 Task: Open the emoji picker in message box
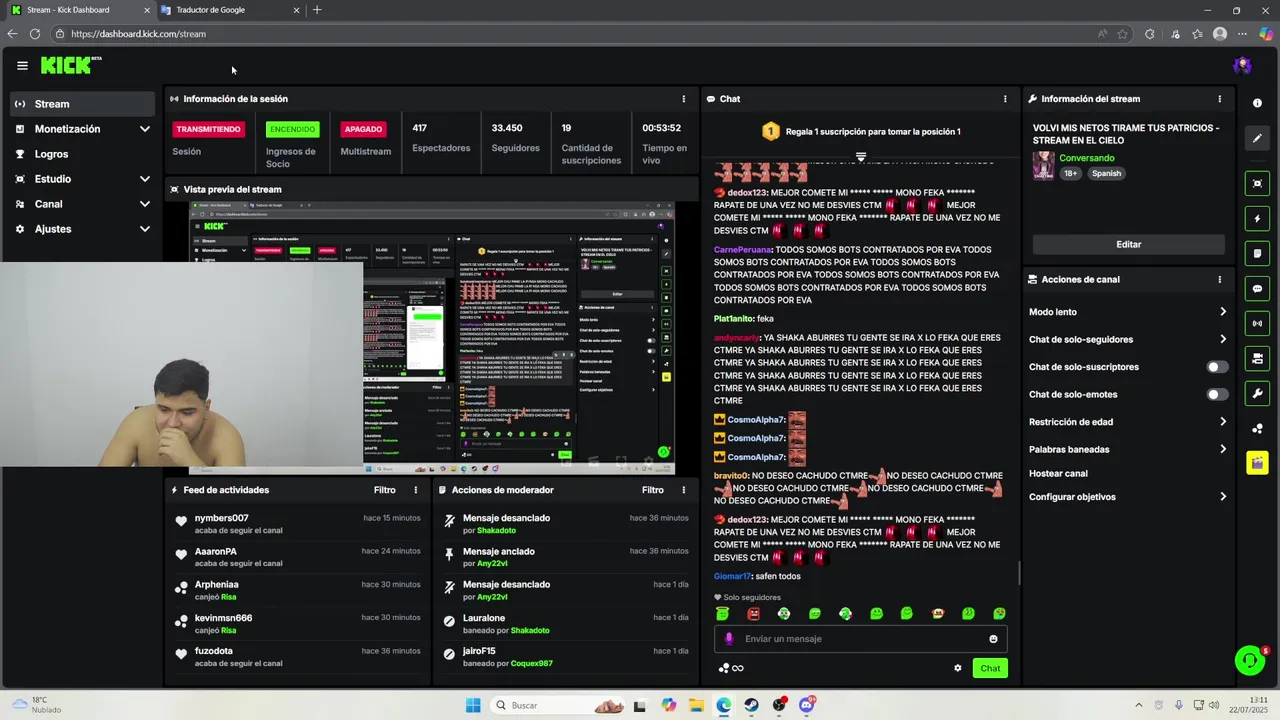tap(993, 639)
